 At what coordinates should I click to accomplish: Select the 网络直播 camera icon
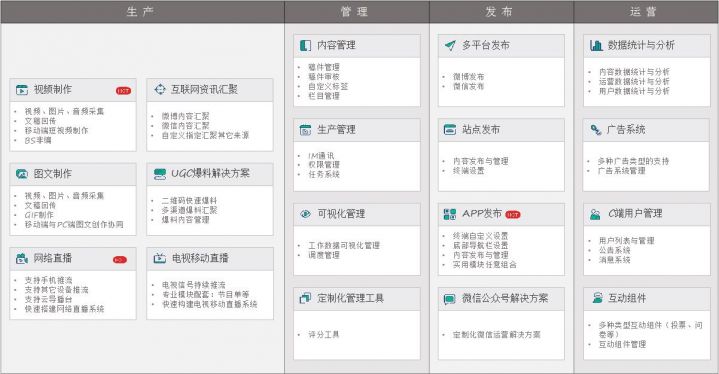click(22, 258)
